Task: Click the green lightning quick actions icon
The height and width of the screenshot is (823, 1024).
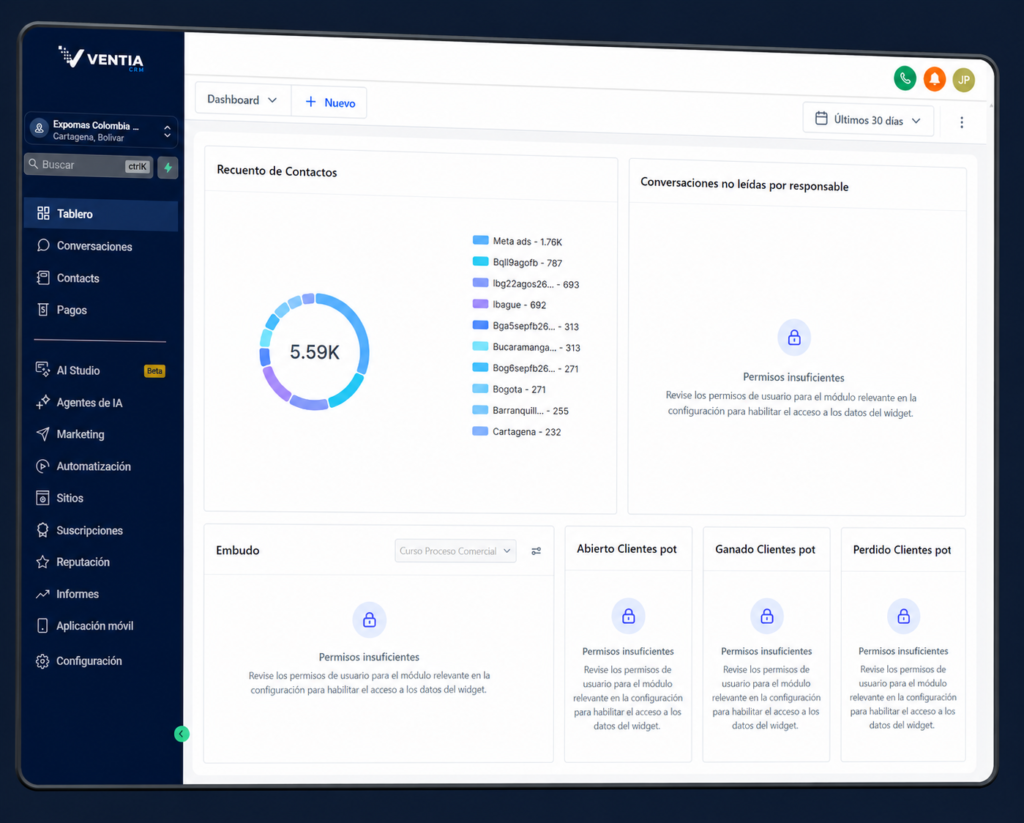Action: click(168, 168)
